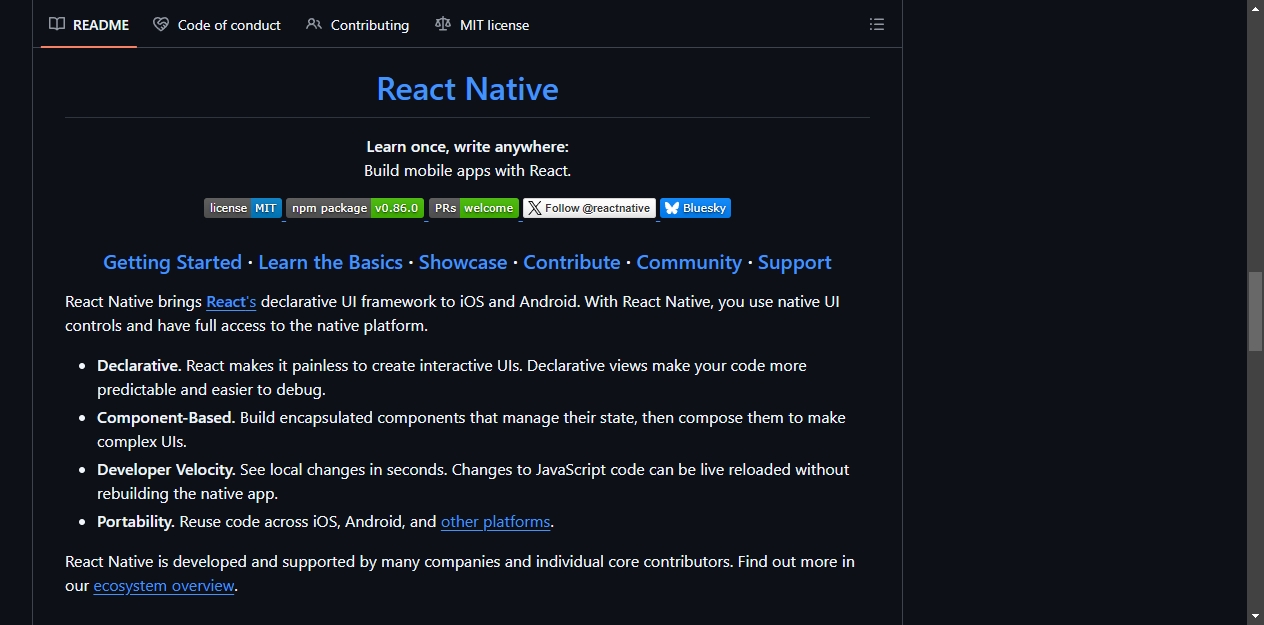View the MIT license tab
Viewport: 1264px width, 625px height.
point(482,24)
